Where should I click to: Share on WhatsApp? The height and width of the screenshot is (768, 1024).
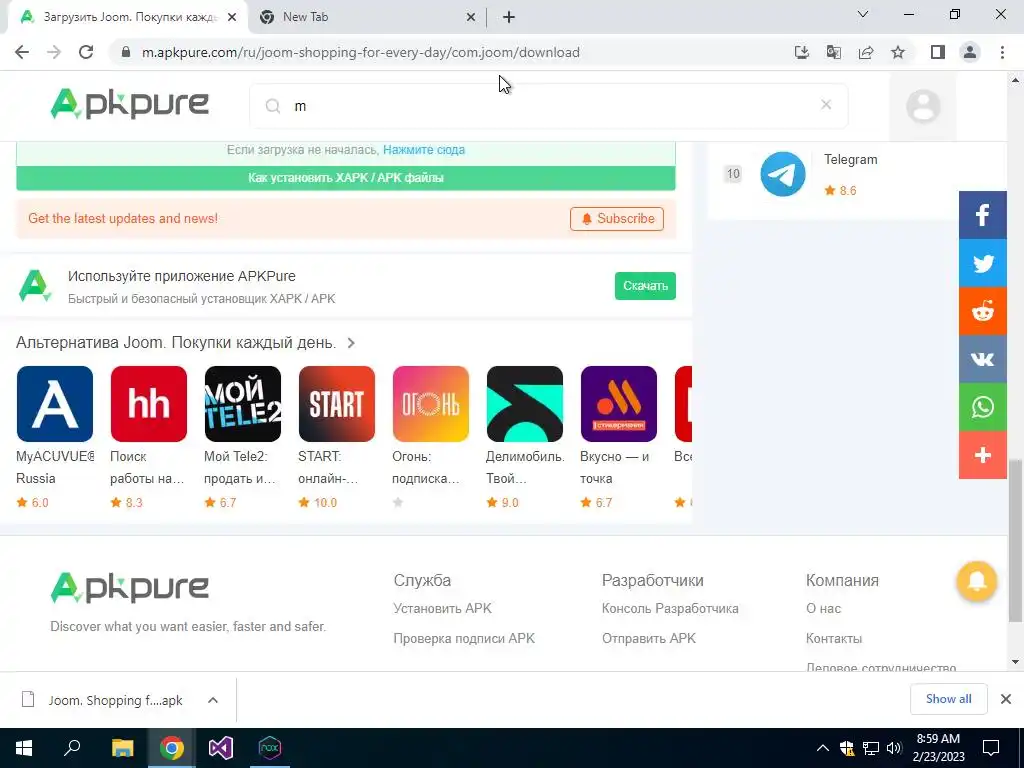[x=982, y=407]
